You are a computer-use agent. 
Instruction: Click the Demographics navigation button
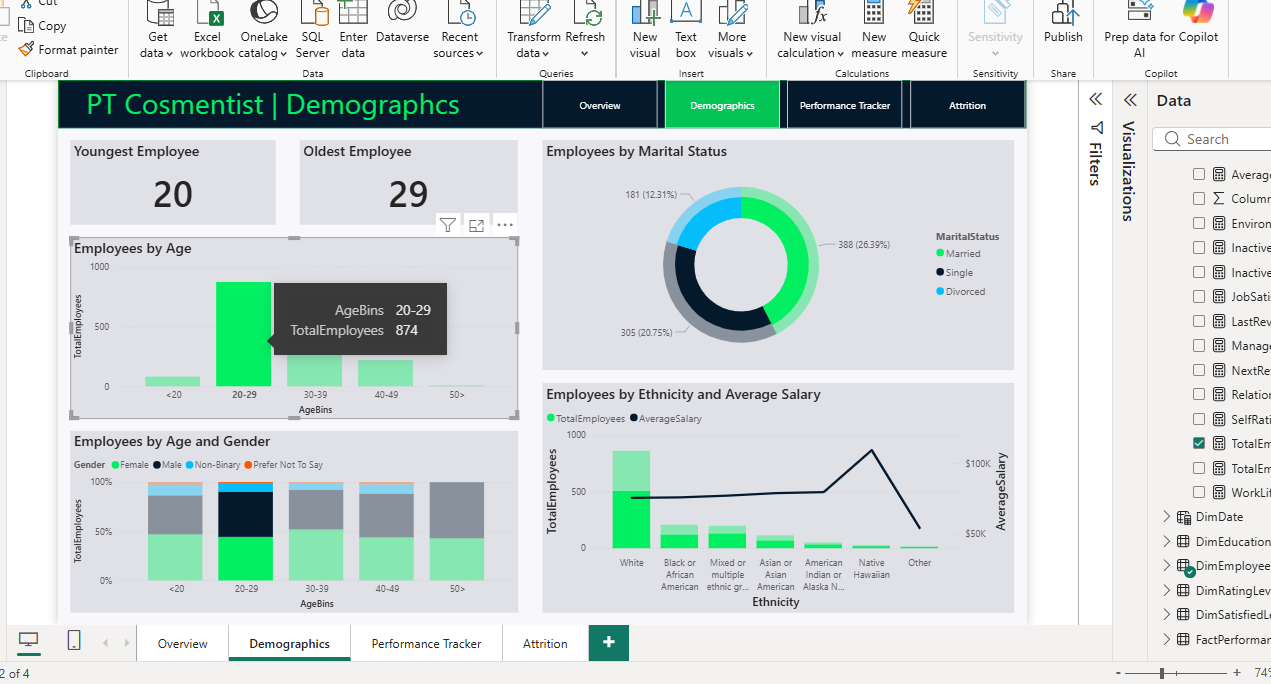[x=722, y=105]
